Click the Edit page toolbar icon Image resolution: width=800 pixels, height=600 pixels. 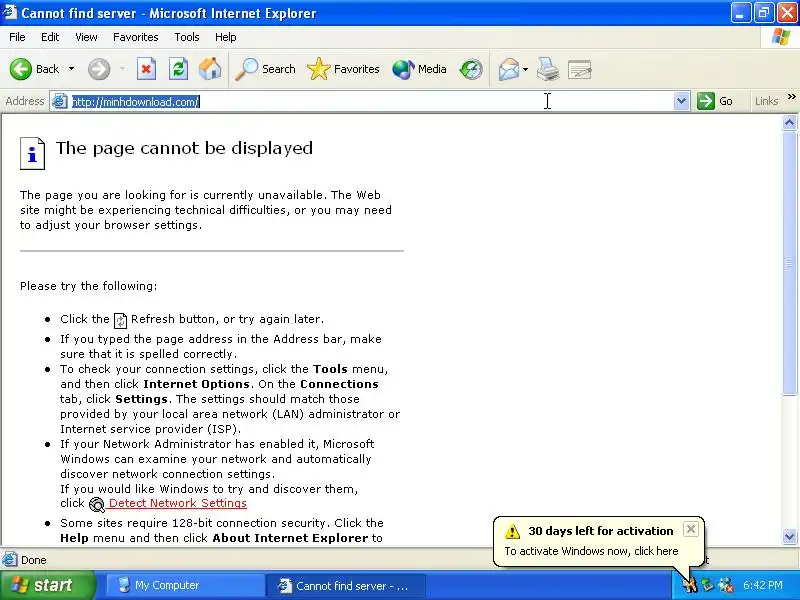click(x=580, y=69)
